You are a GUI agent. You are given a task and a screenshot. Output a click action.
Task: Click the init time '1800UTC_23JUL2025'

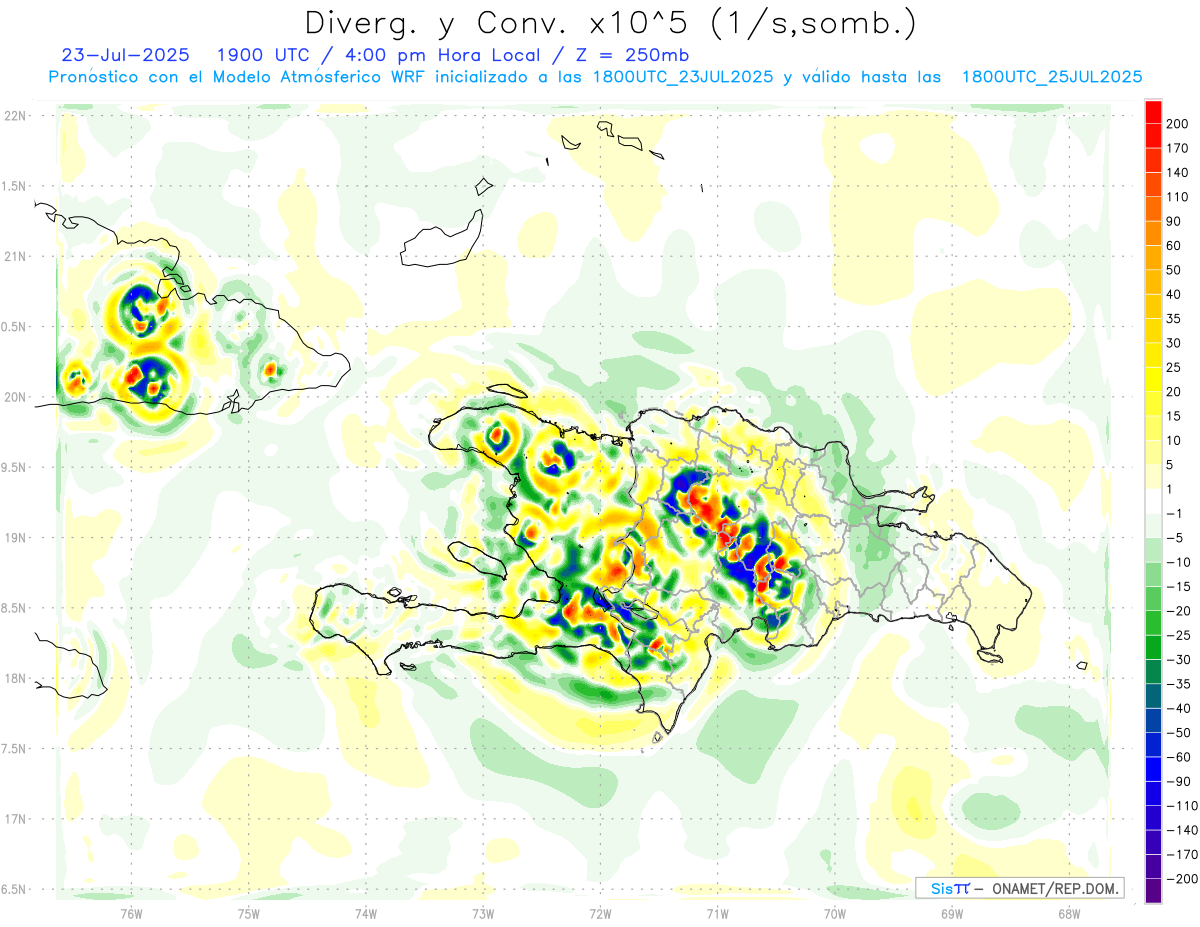coord(682,76)
